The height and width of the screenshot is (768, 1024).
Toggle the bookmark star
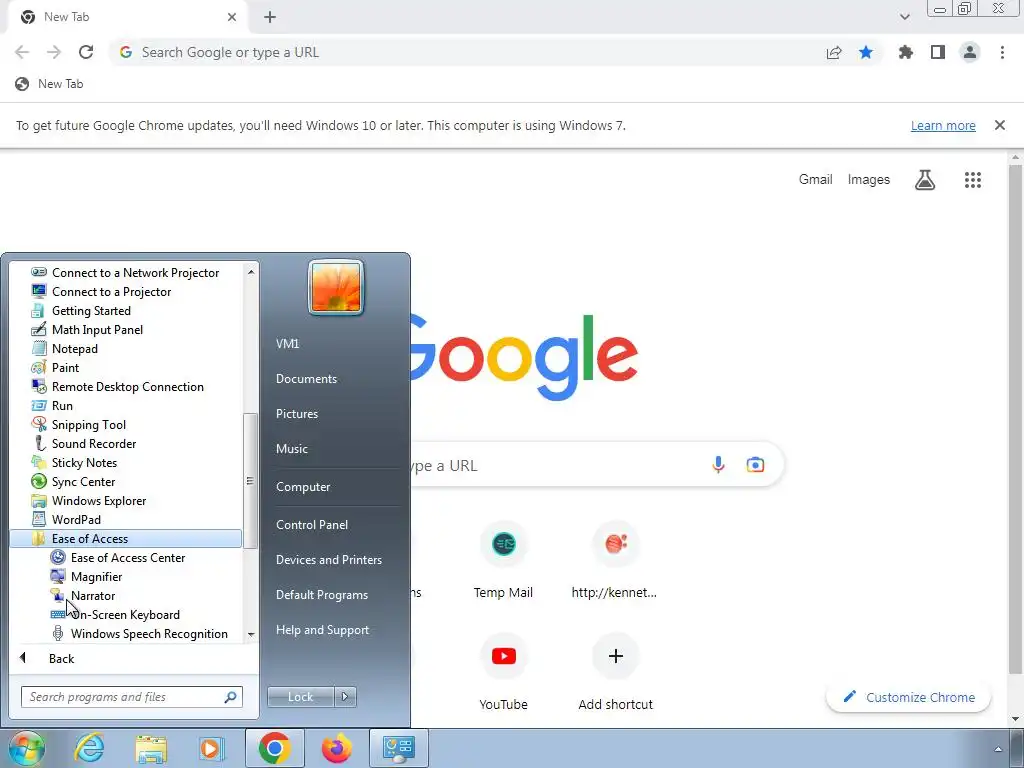click(866, 52)
